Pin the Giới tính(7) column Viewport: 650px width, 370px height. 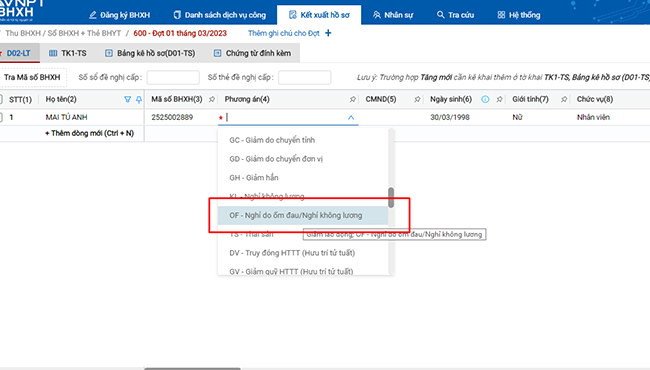[564, 99]
